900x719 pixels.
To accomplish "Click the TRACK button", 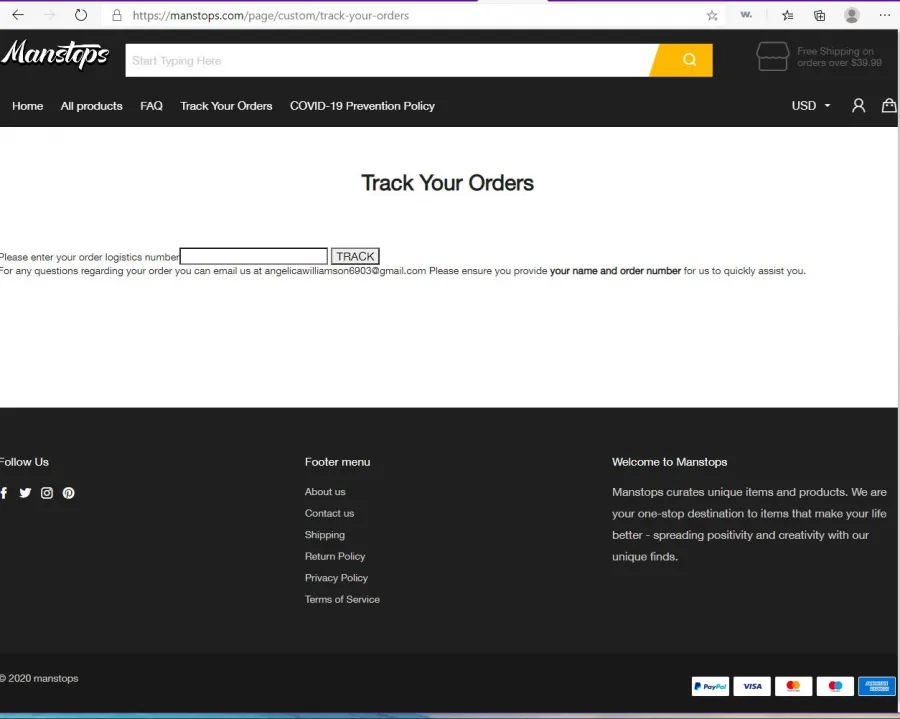I will (x=355, y=256).
